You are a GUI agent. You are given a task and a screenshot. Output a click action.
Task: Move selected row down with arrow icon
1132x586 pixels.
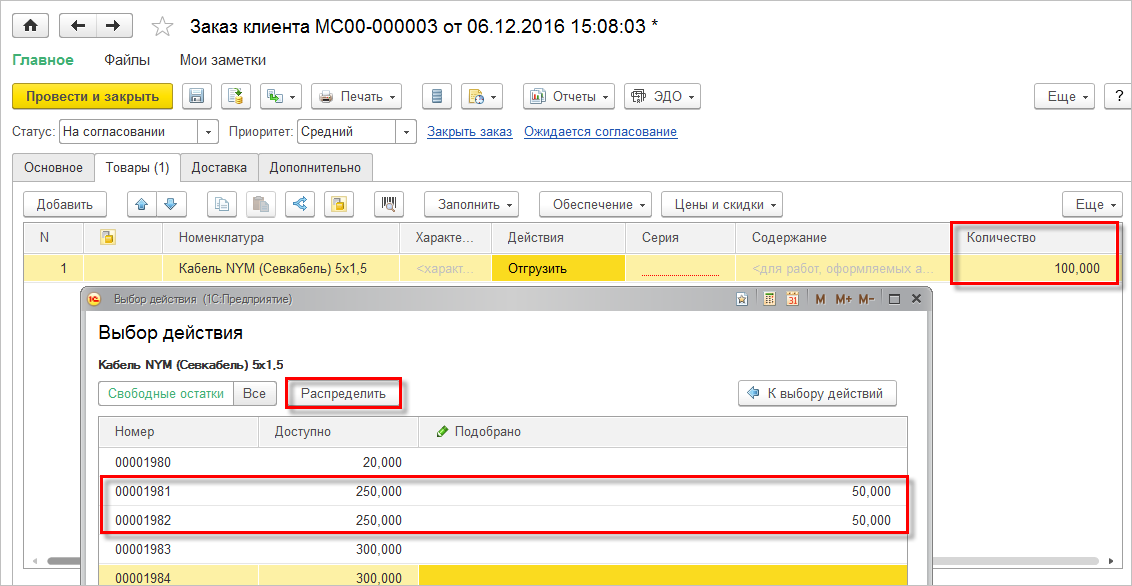(171, 204)
